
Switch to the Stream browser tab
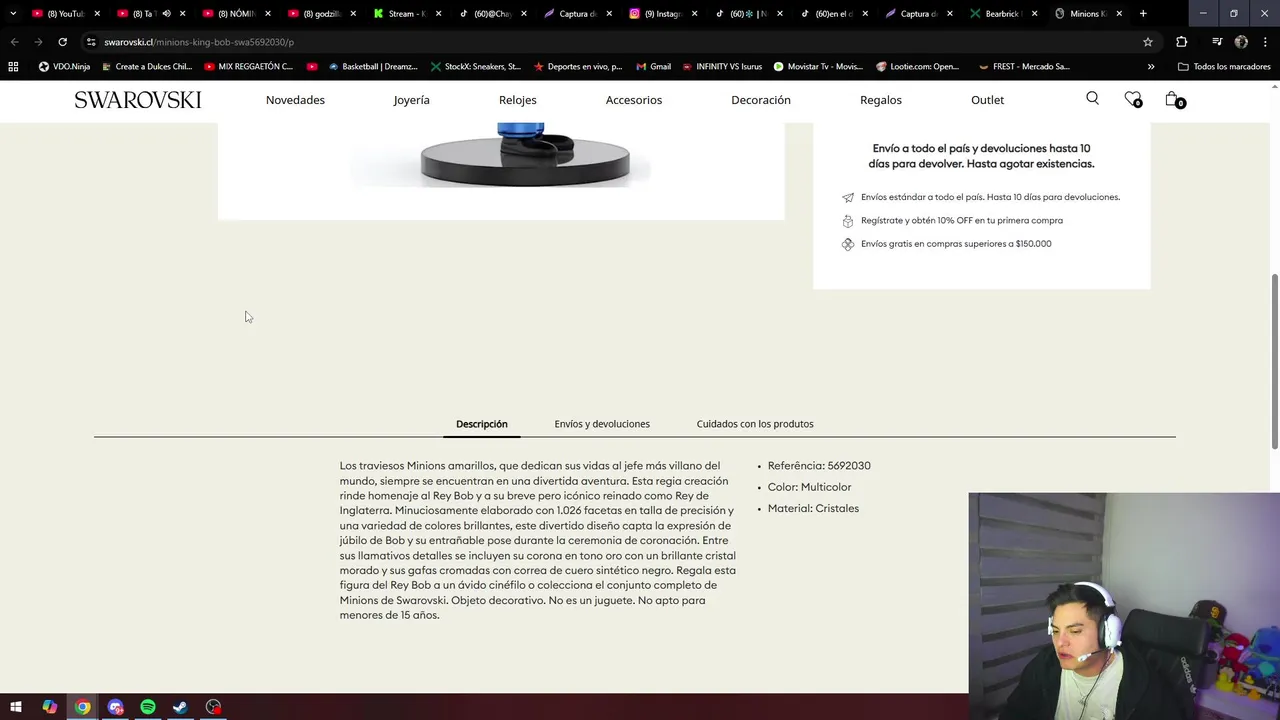(x=405, y=14)
